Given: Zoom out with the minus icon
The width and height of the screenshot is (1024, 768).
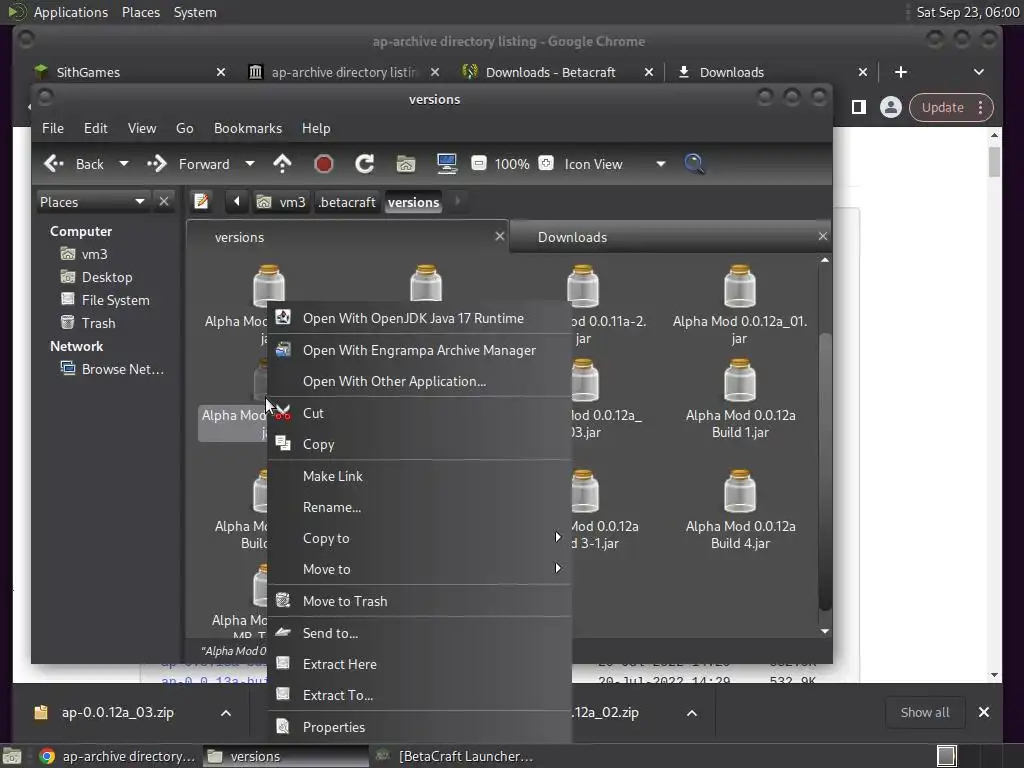Looking at the screenshot, I should coord(479,163).
